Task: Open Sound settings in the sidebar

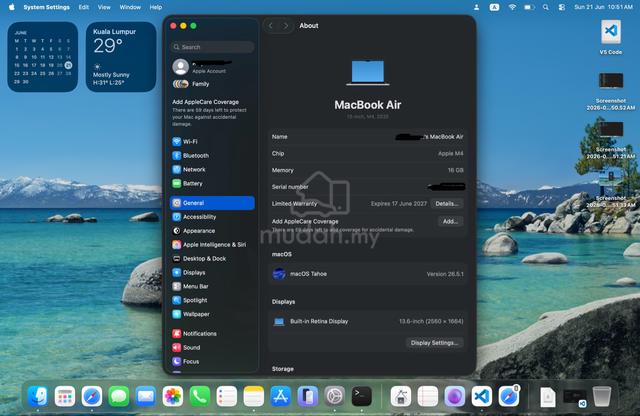Action: (x=212, y=347)
